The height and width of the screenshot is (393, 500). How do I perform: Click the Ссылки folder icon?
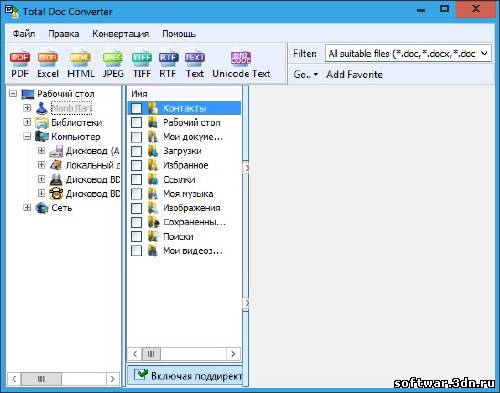point(153,180)
